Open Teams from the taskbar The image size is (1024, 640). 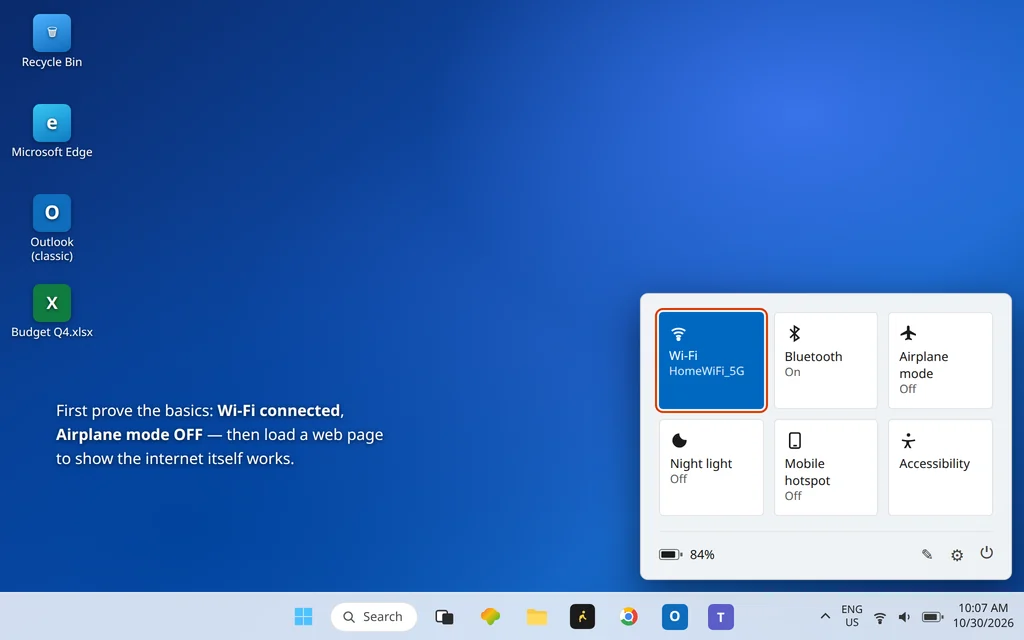[x=720, y=616]
